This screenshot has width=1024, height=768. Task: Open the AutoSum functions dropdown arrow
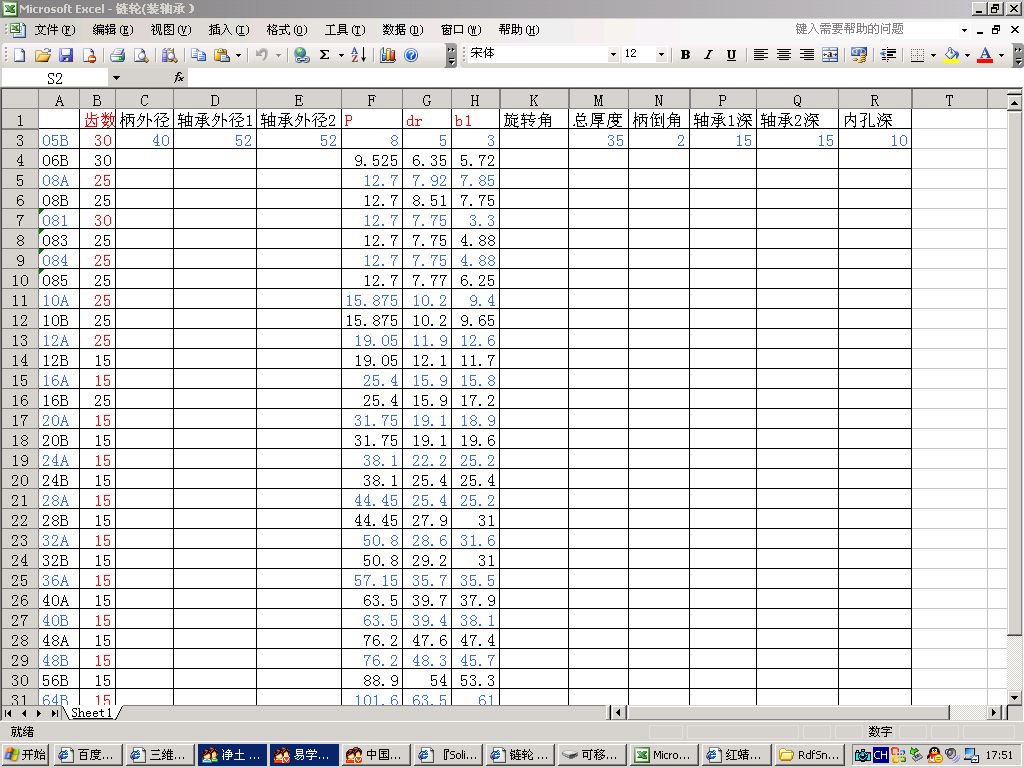pos(341,55)
